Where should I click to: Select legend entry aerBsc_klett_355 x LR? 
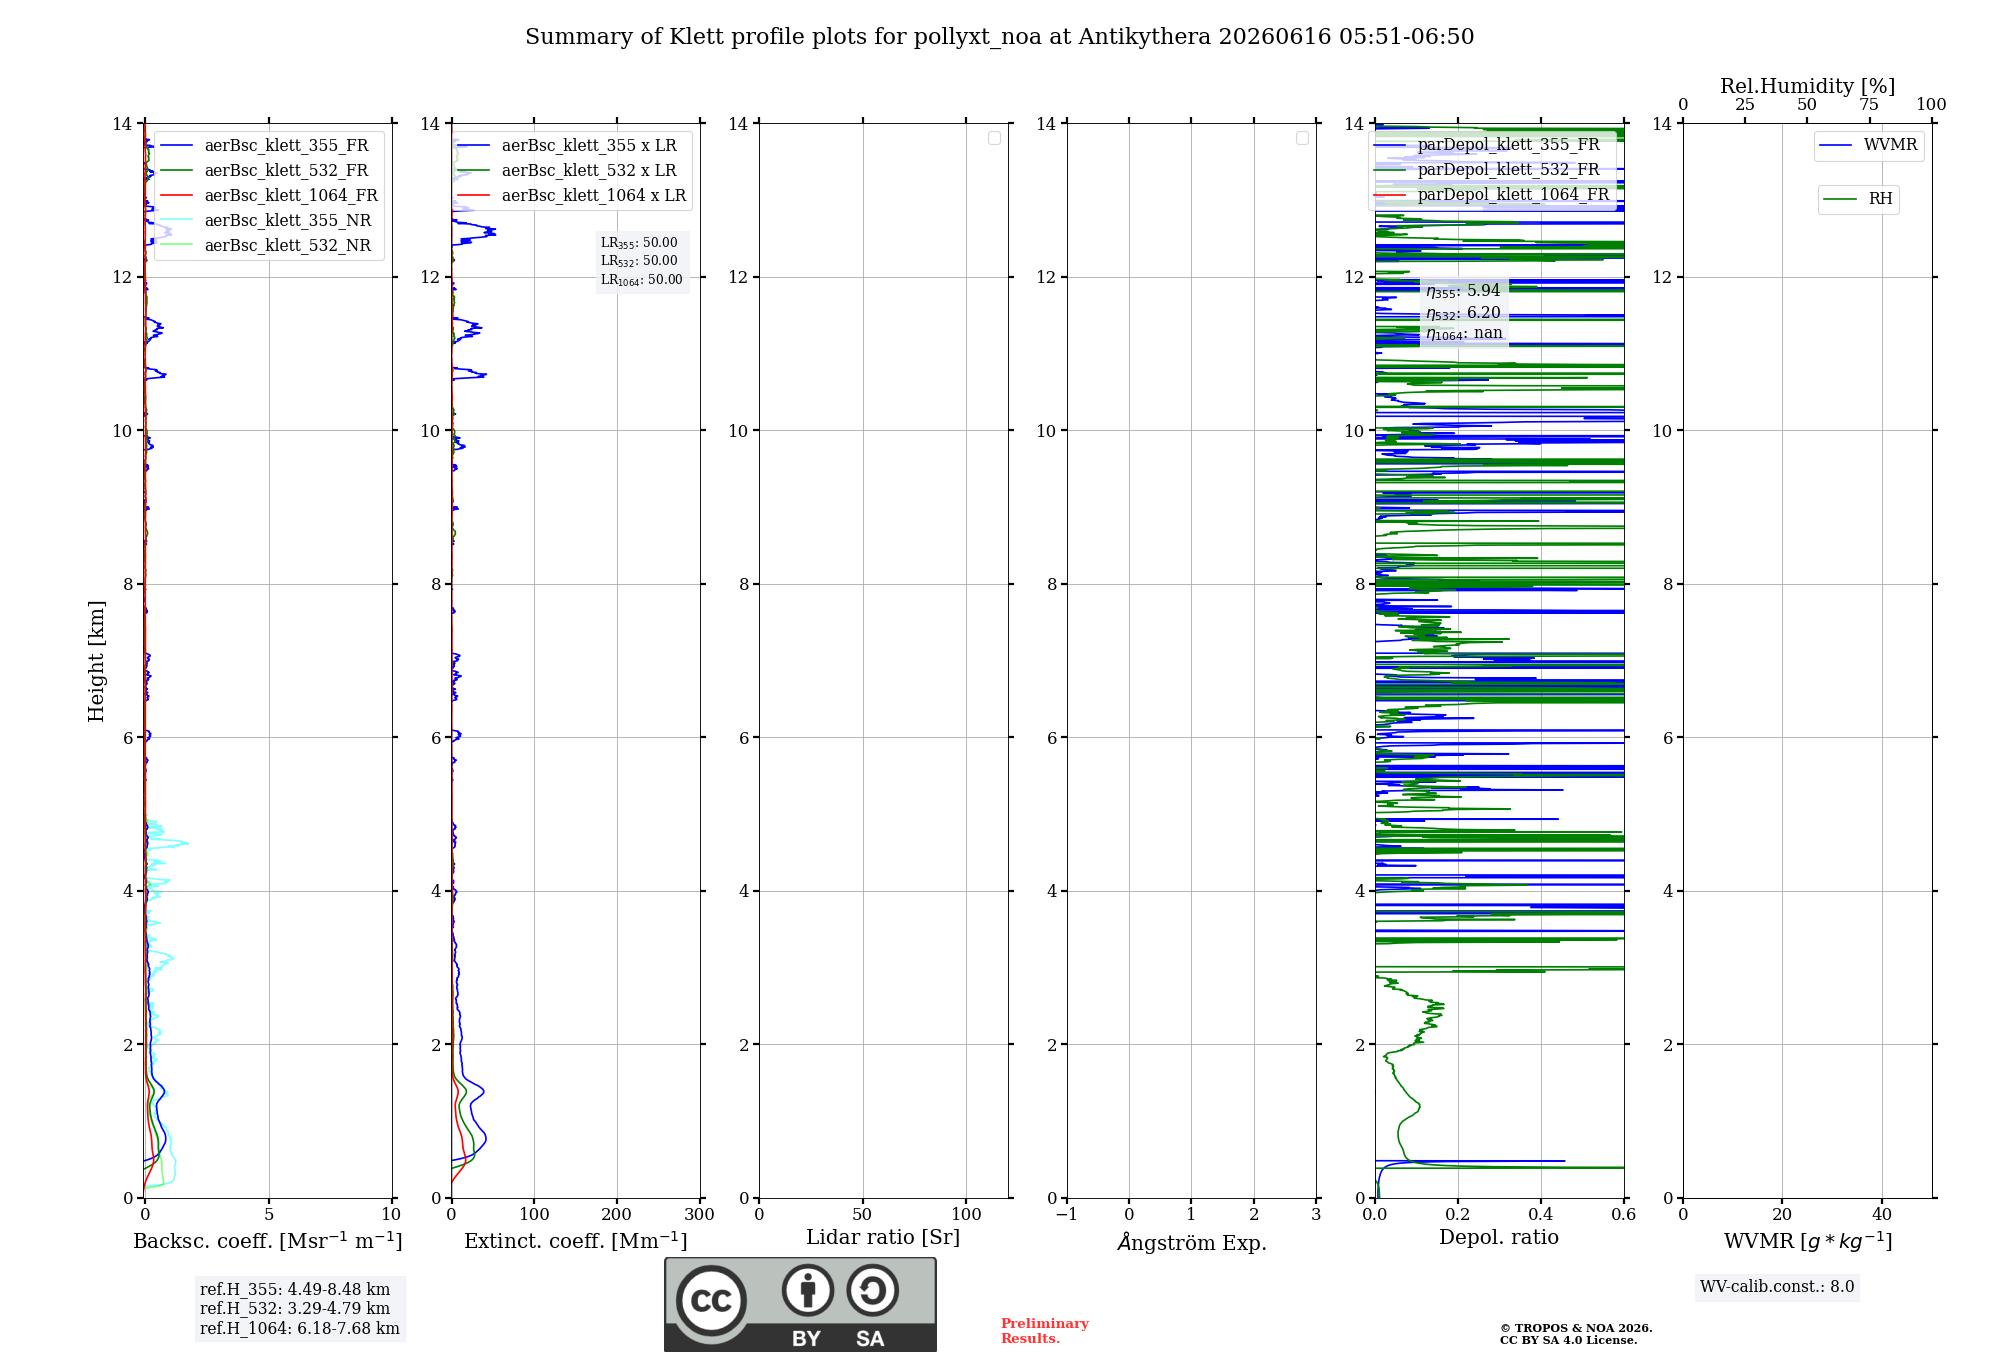568,145
